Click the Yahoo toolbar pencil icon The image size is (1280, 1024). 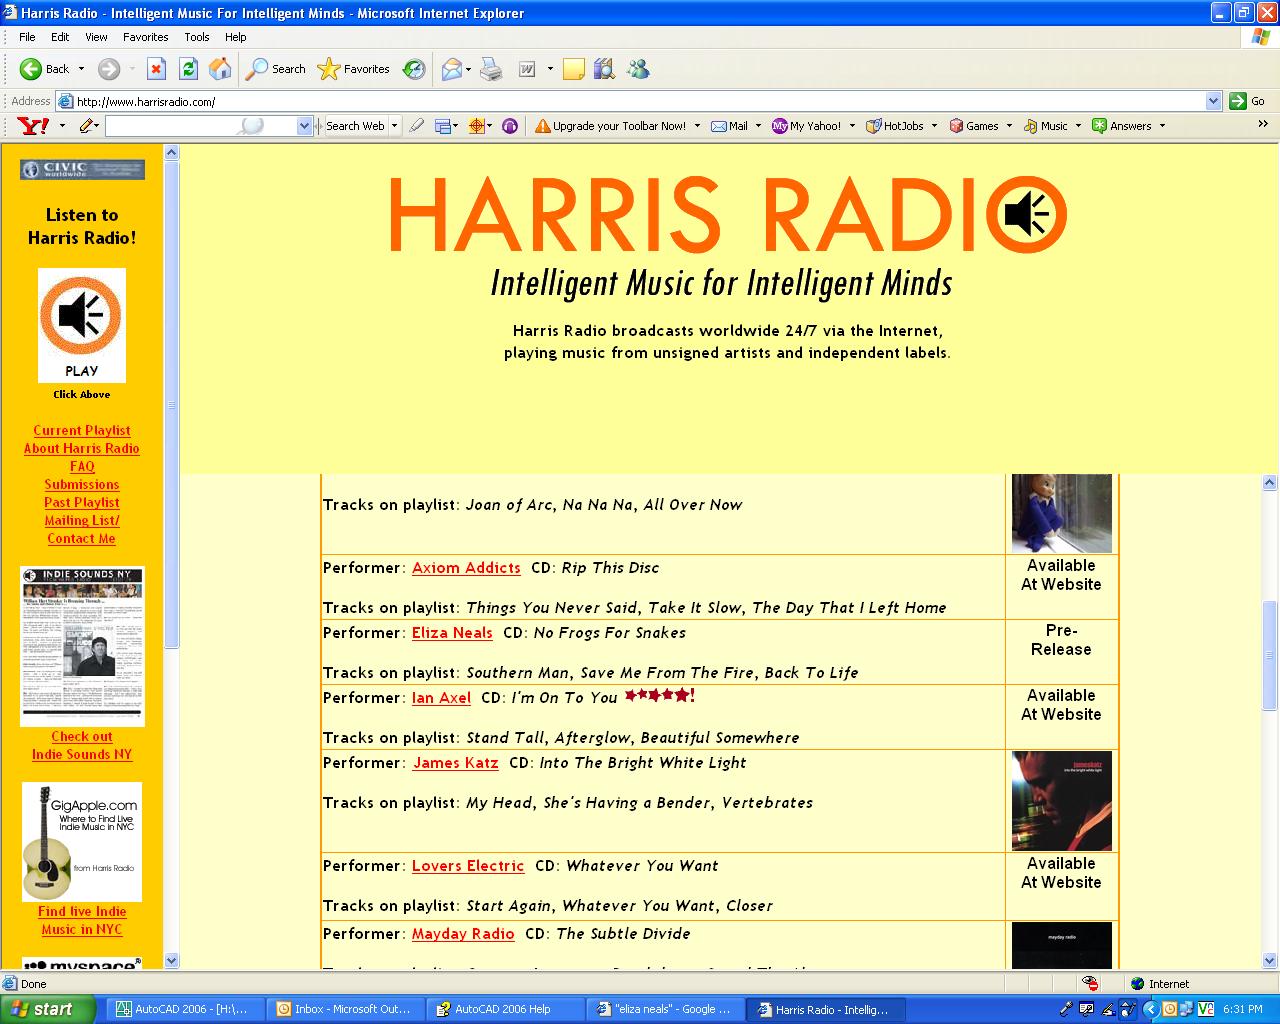tap(87, 126)
